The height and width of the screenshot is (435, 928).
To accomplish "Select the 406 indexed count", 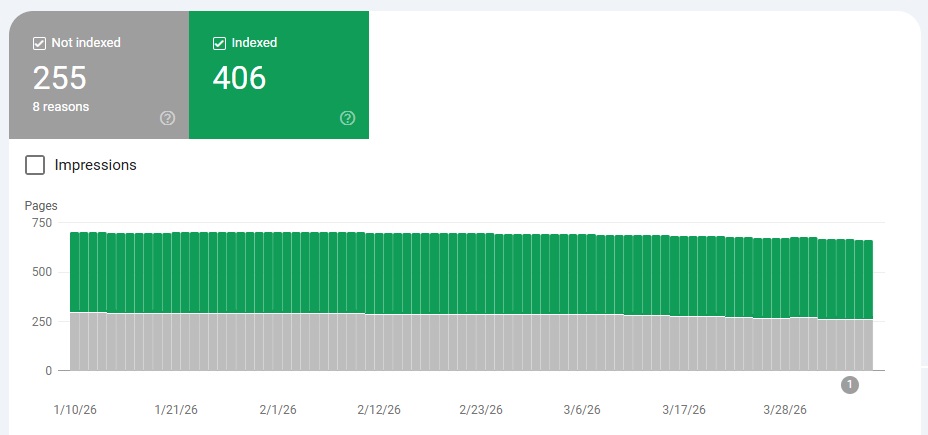I will tap(240, 78).
